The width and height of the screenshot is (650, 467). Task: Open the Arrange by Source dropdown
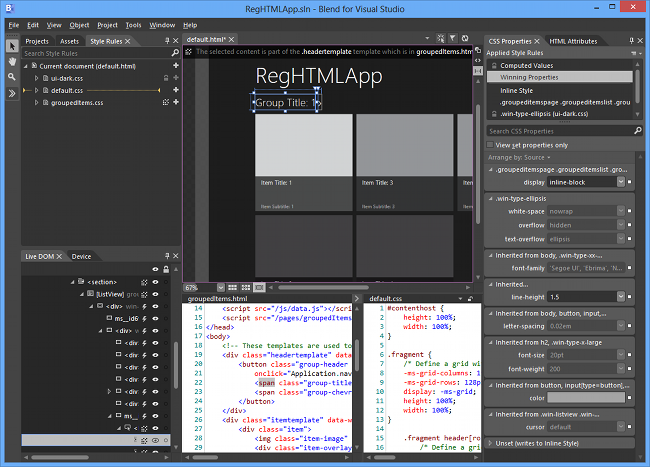point(519,157)
